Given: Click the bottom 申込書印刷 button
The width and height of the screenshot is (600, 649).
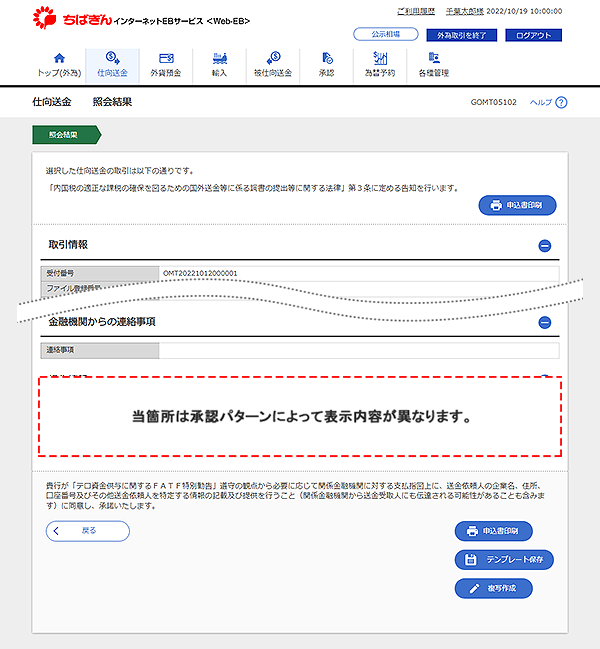Looking at the screenshot, I should point(493,531).
